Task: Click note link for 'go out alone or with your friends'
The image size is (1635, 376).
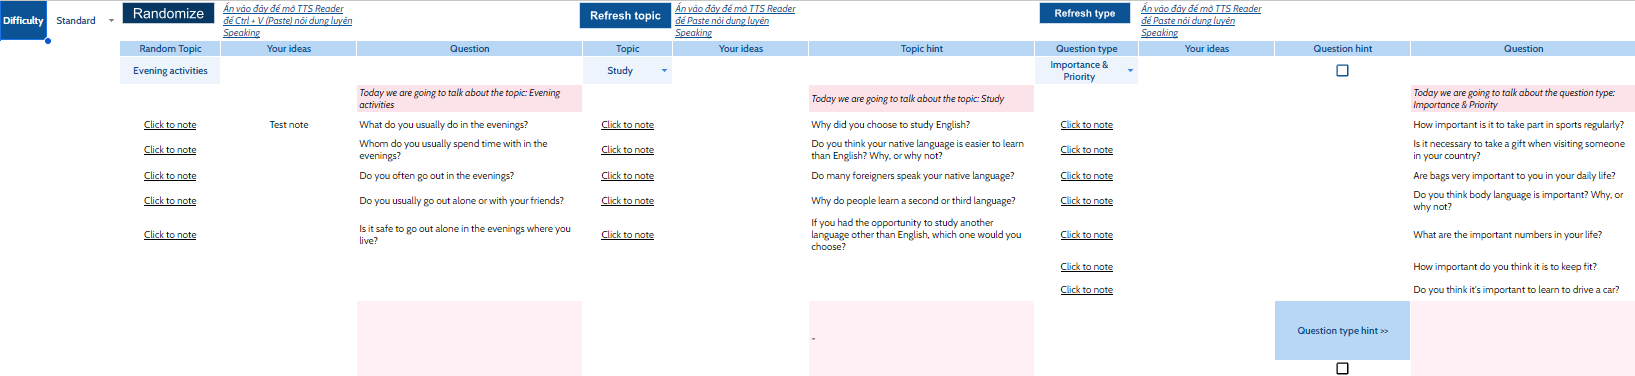Action: (x=170, y=201)
